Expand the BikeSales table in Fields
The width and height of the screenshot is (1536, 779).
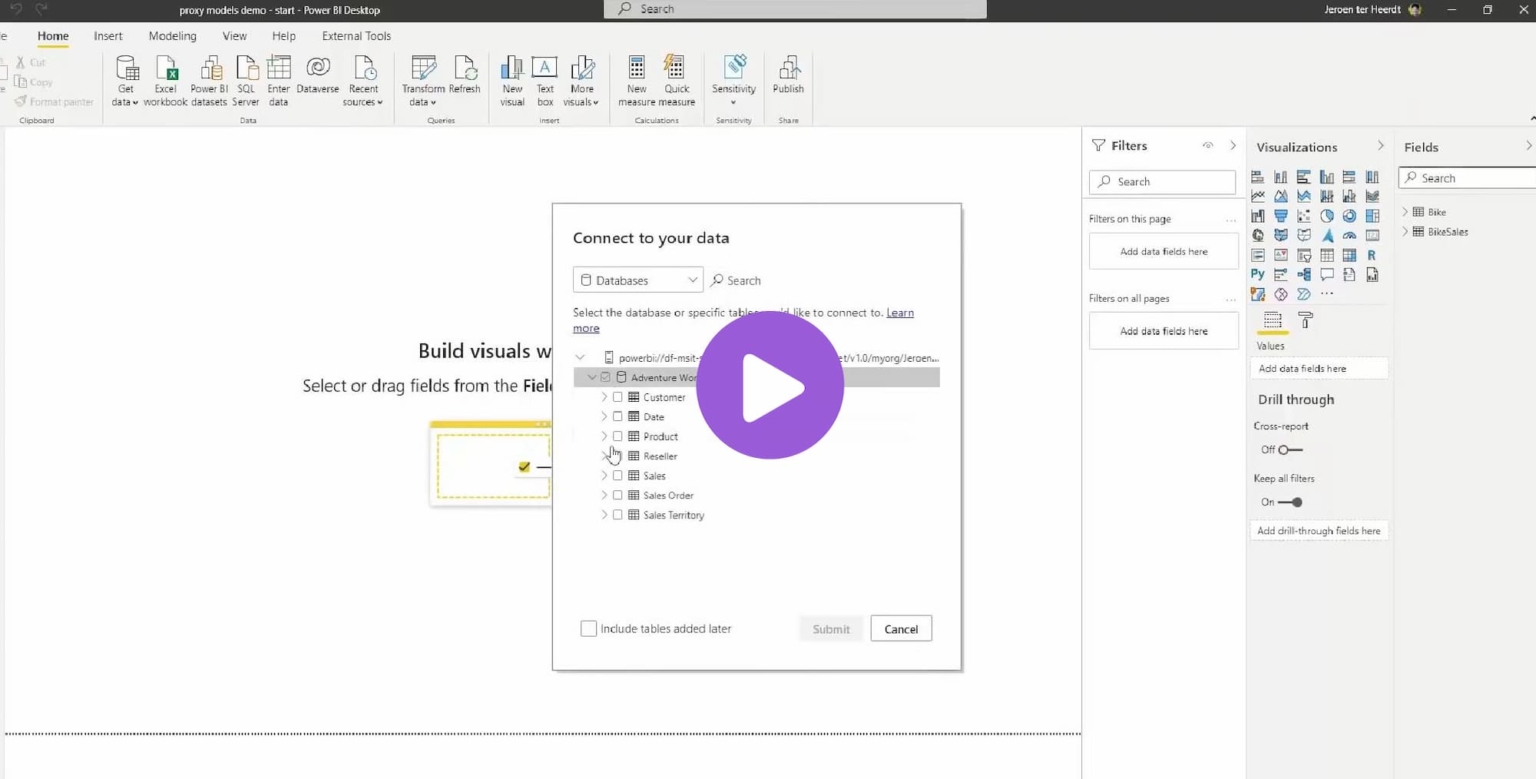[x=1407, y=231]
